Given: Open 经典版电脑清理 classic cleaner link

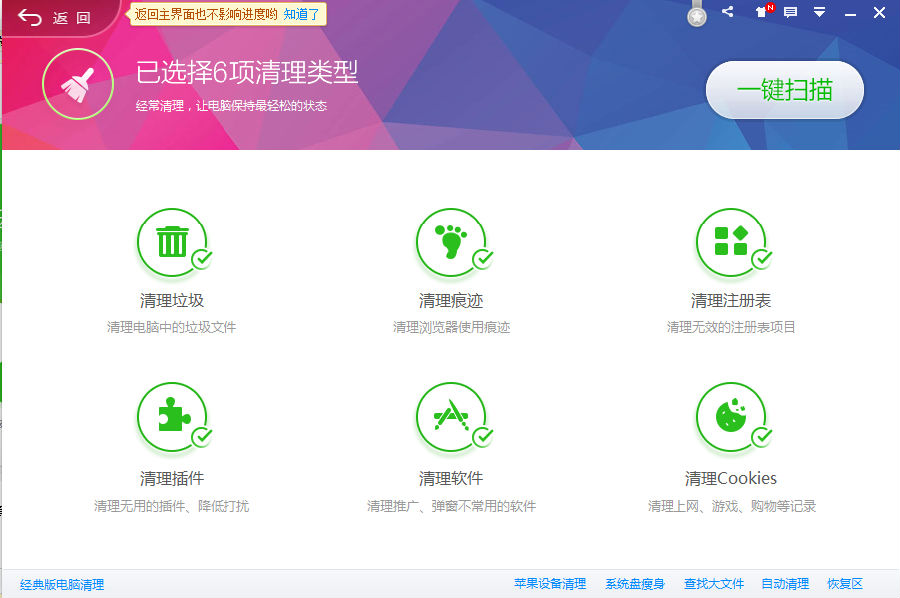Looking at the screenshot, I should click(62, 585).
